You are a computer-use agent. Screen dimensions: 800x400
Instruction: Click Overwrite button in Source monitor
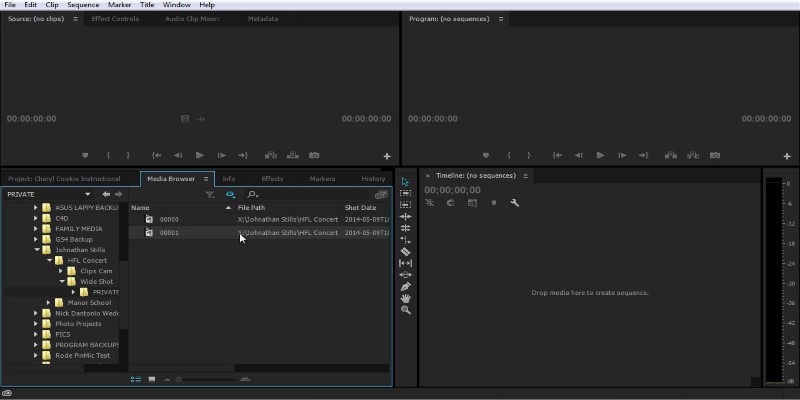(x=292, y=155)
